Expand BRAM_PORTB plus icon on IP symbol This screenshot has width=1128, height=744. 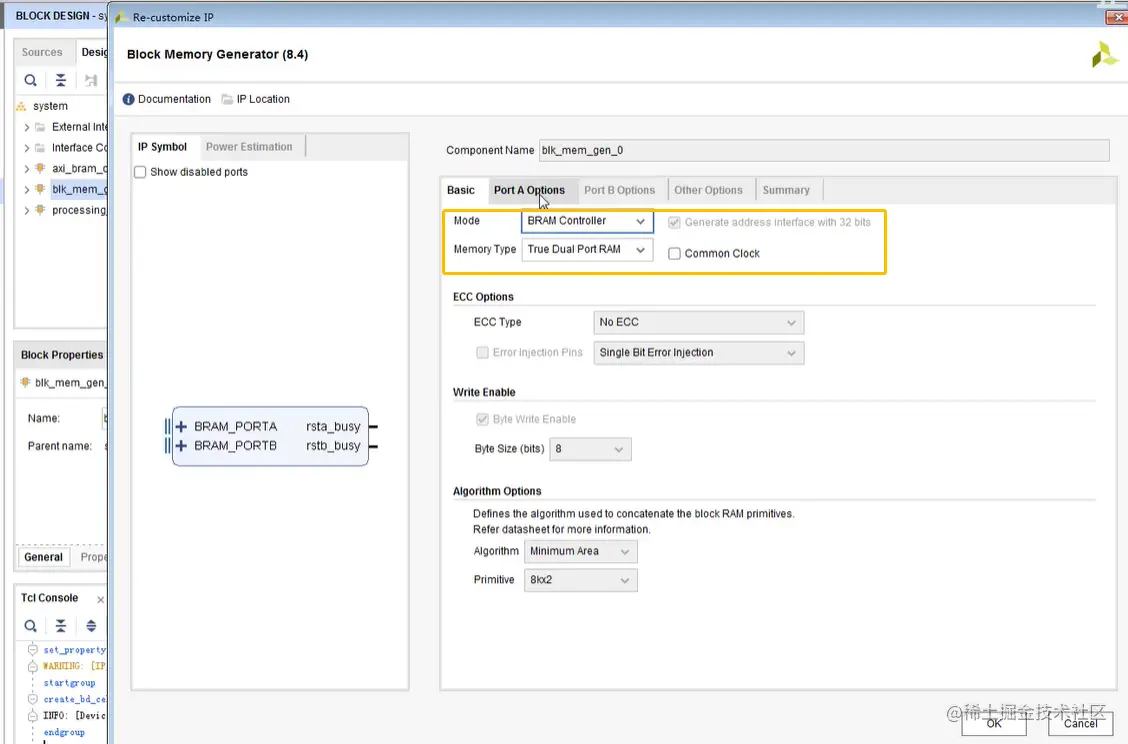(181, 446)
